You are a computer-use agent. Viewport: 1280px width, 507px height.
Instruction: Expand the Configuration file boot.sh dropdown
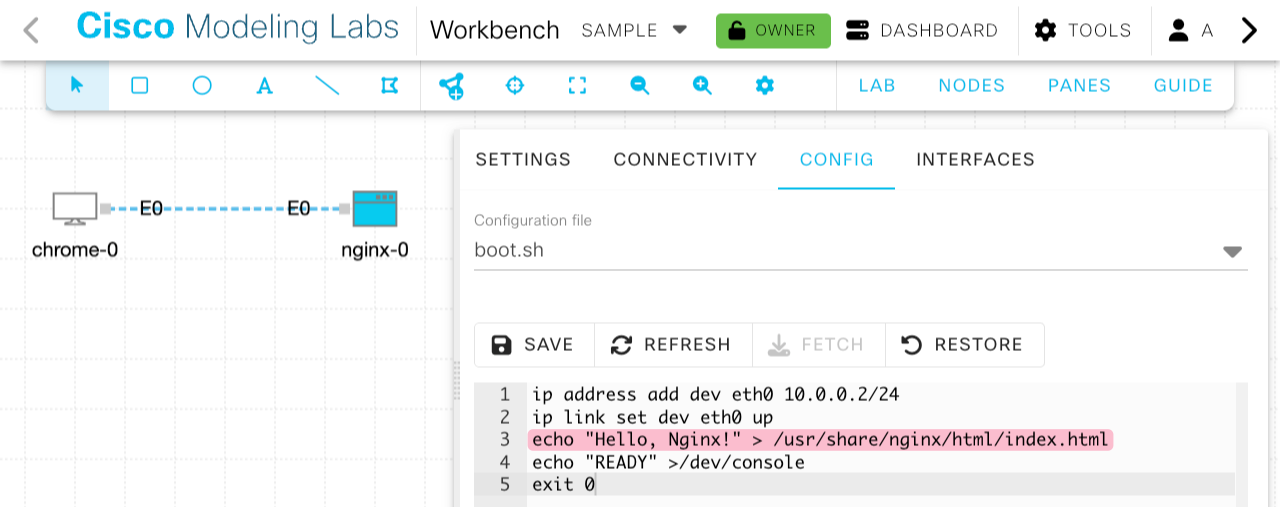point(861,250)
